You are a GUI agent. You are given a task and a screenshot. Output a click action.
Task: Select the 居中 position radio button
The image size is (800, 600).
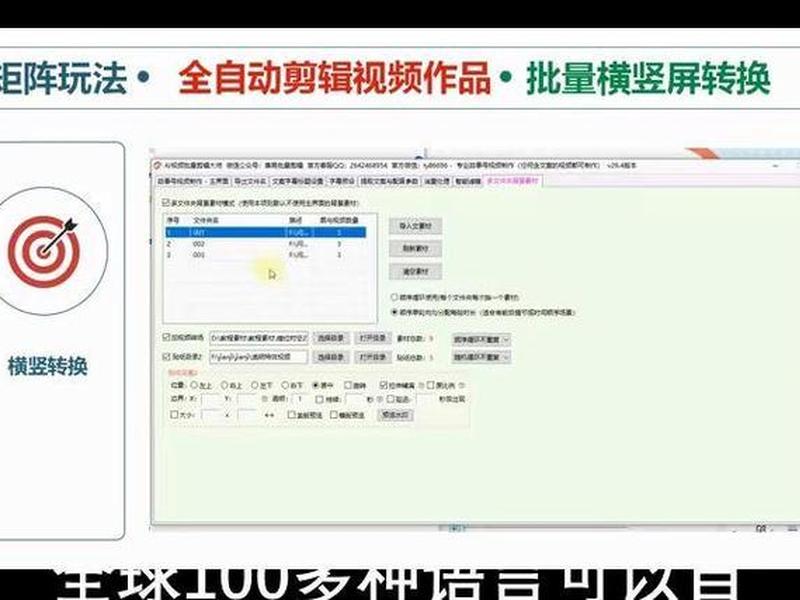316,385
